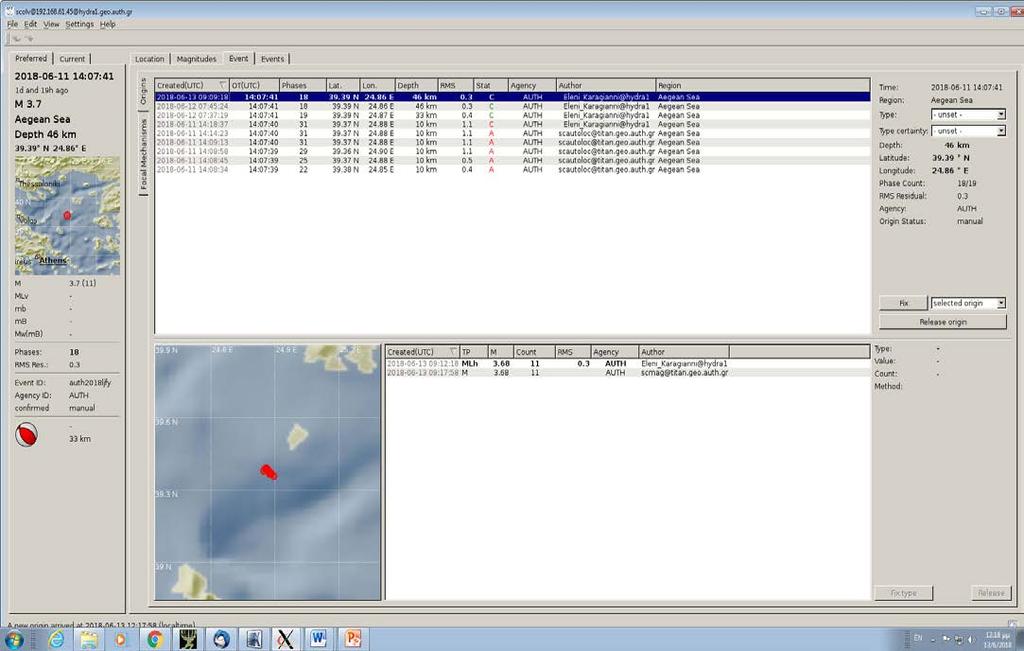Open PowerPoint from the taskbar
This screenshot has height=651, width=1024.
pos(353,639)
